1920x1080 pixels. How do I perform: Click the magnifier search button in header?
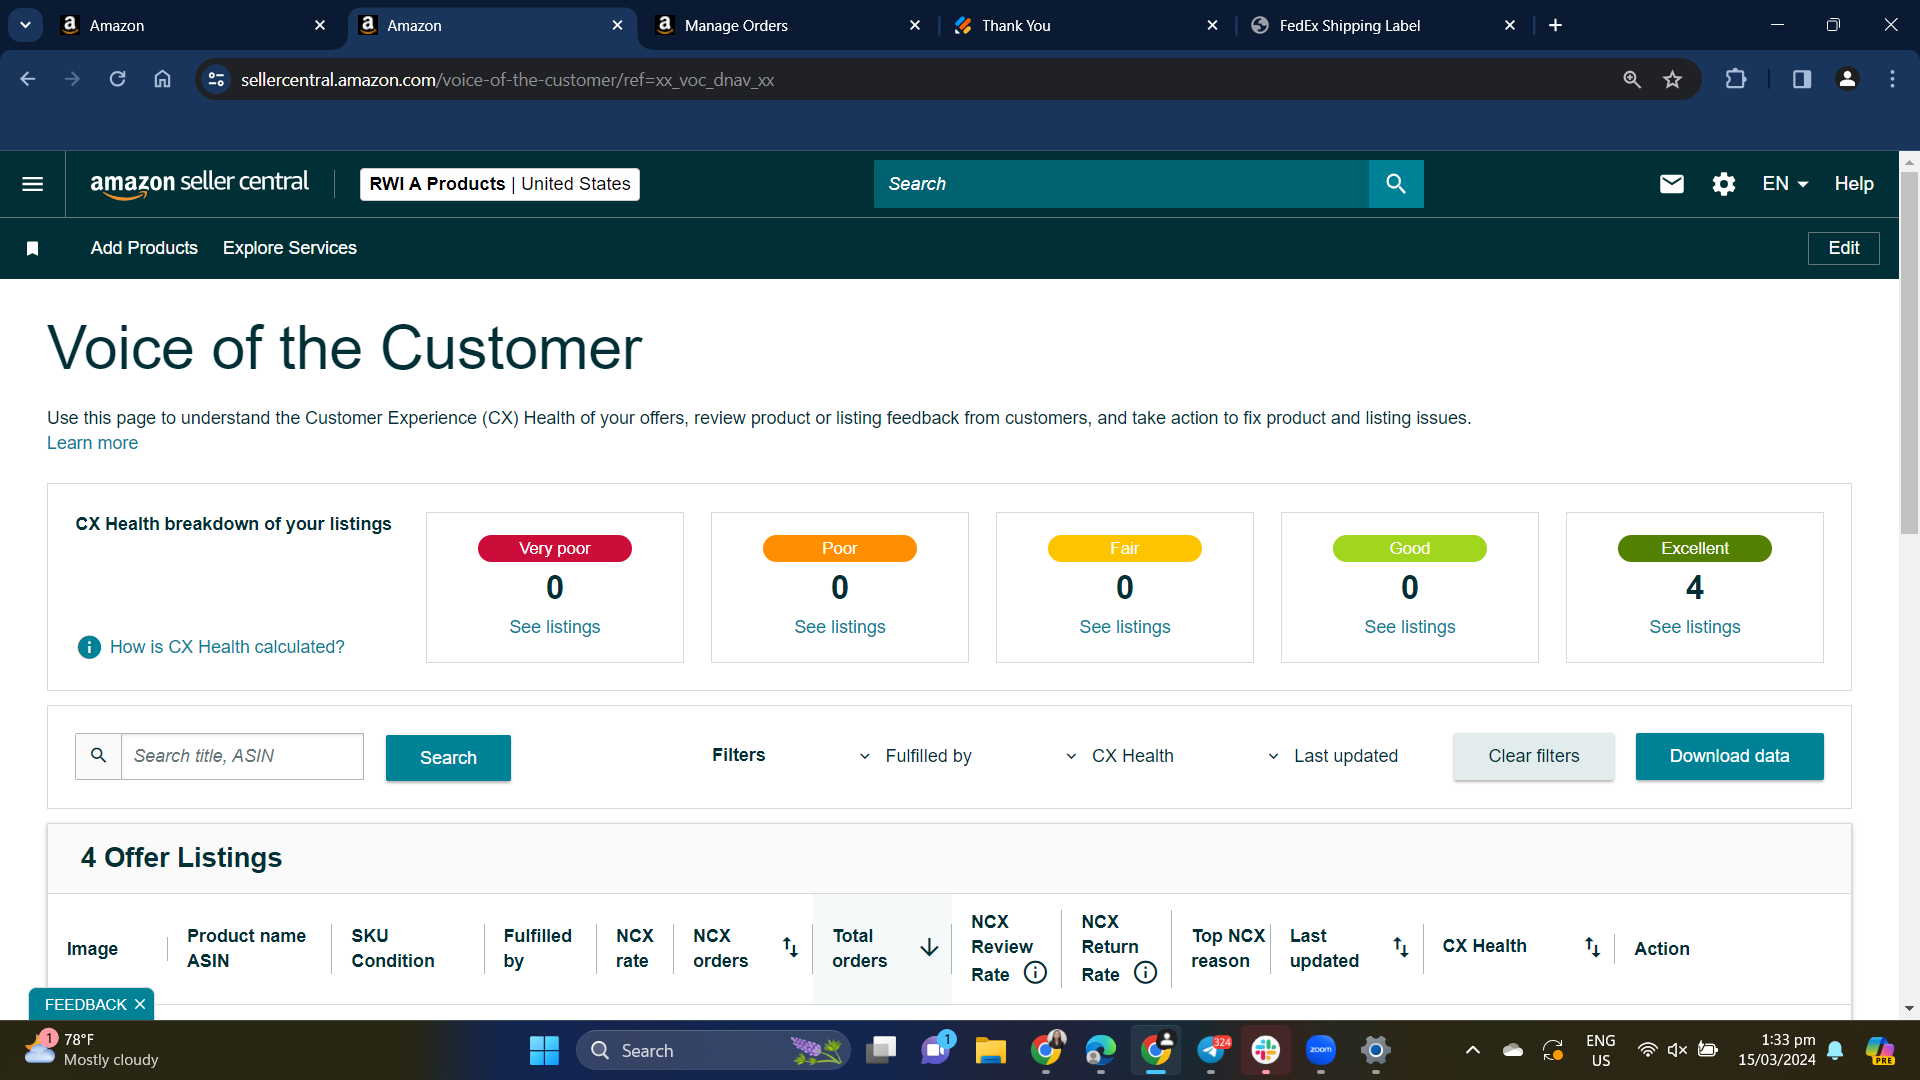point(1396,184)
